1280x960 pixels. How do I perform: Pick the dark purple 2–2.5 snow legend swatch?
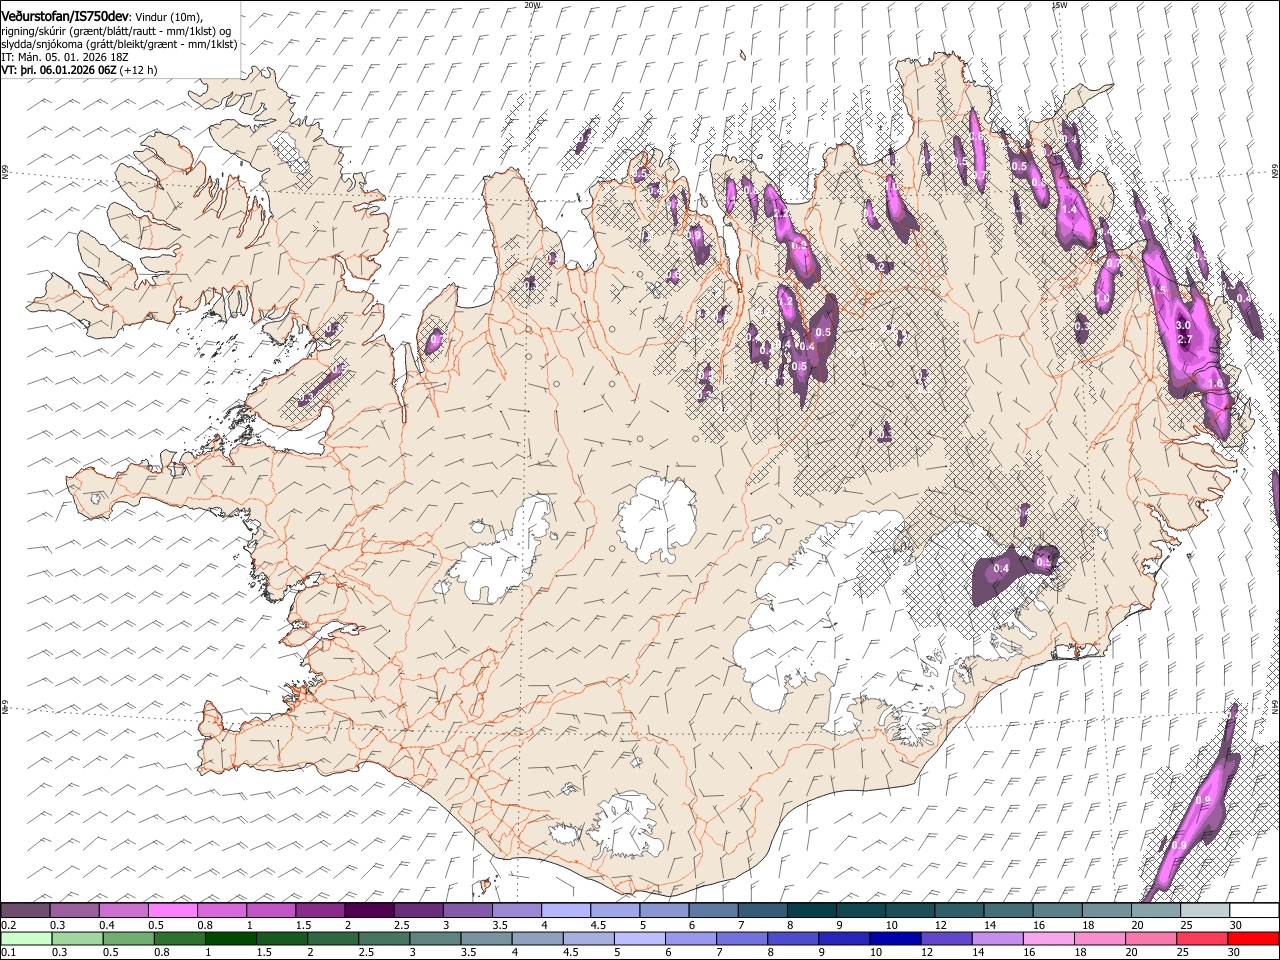369,910
